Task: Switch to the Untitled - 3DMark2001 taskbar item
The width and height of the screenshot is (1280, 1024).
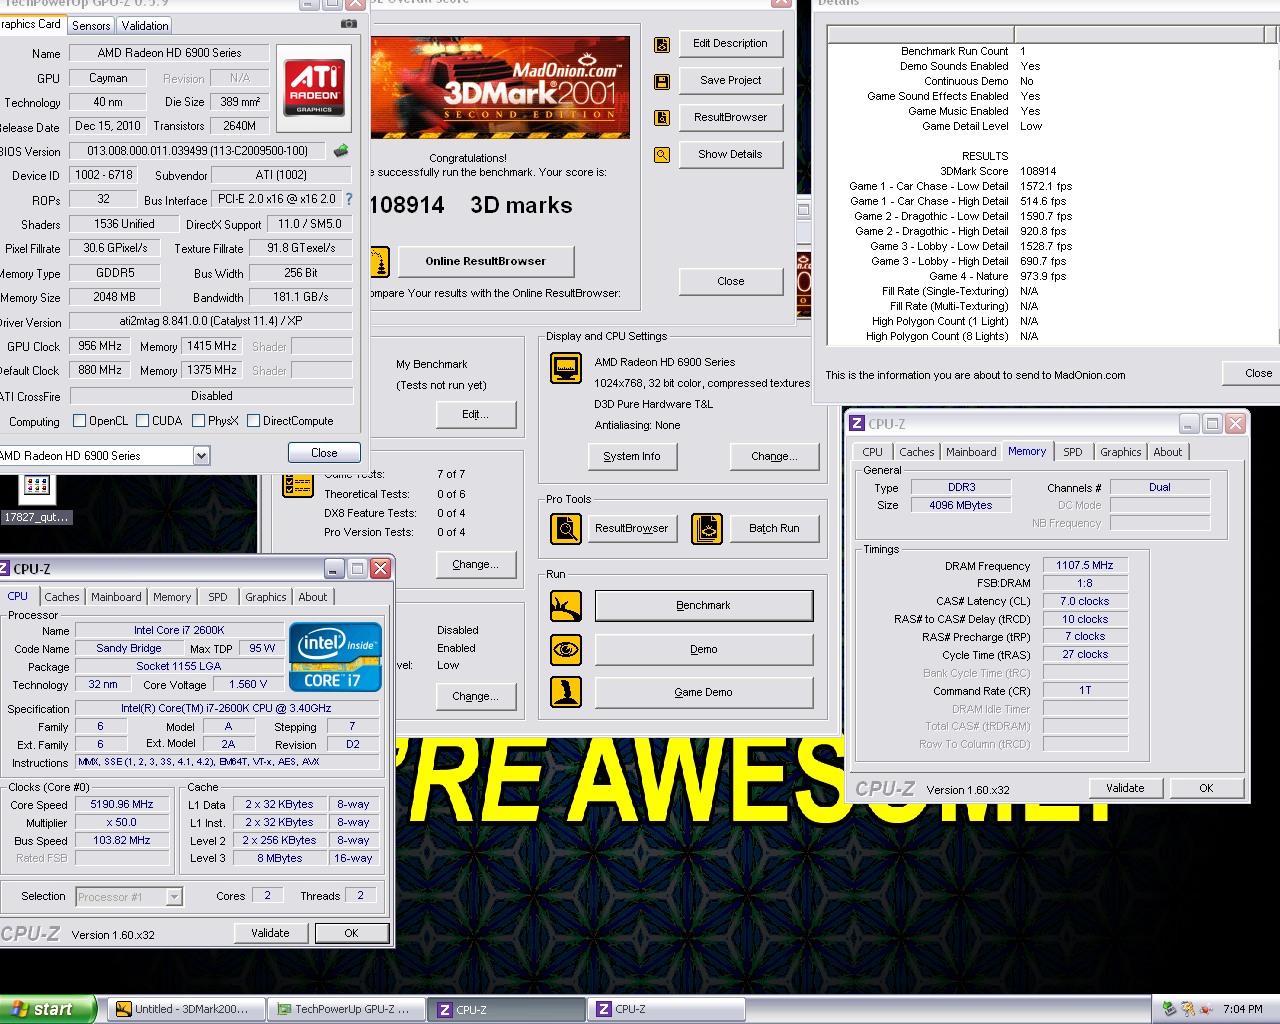Action: [185, 1009]
